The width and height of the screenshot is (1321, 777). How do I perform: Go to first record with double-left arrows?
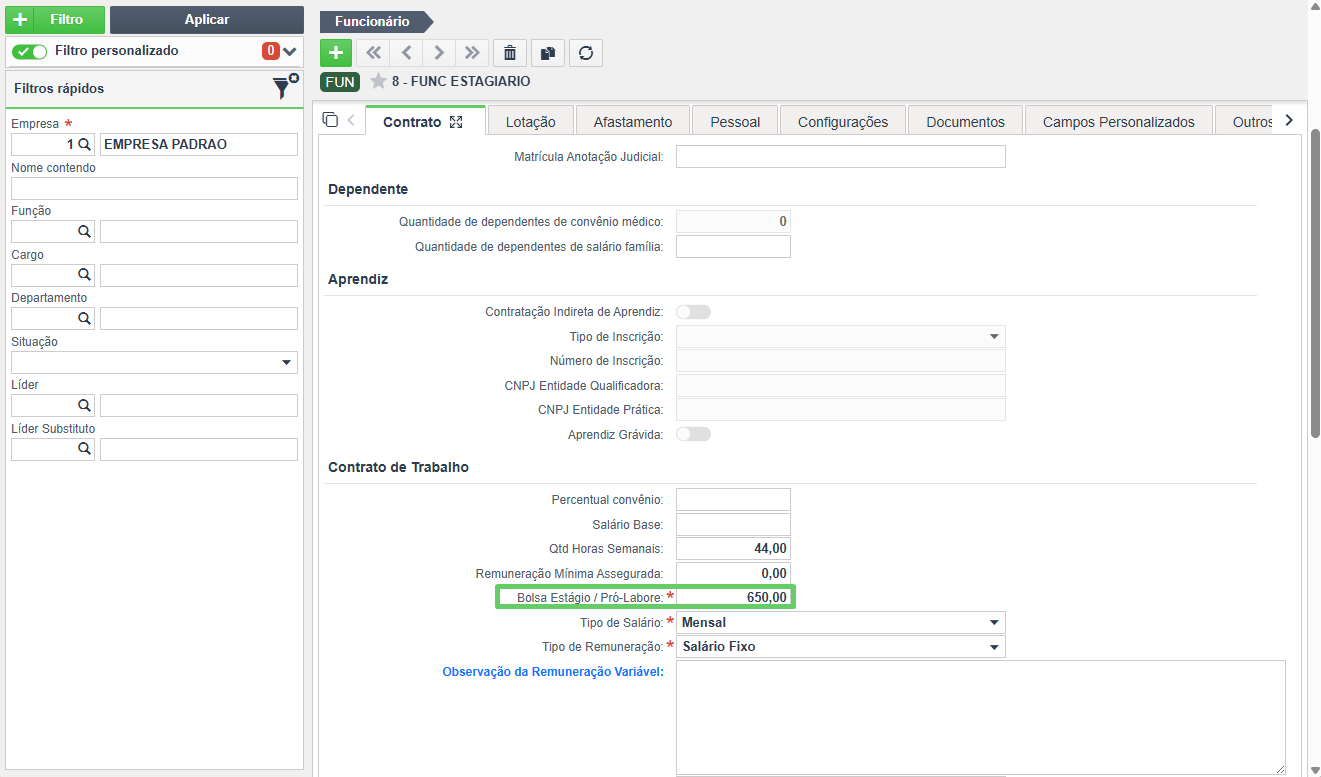click(x=373, y=53)
